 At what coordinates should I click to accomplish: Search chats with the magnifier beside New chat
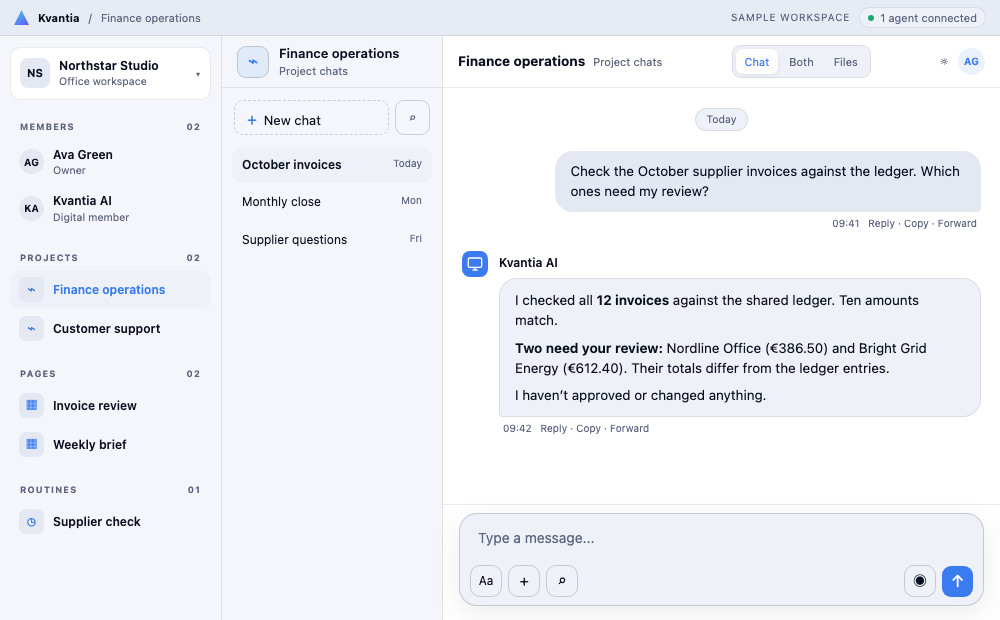[x=413, y=117]
